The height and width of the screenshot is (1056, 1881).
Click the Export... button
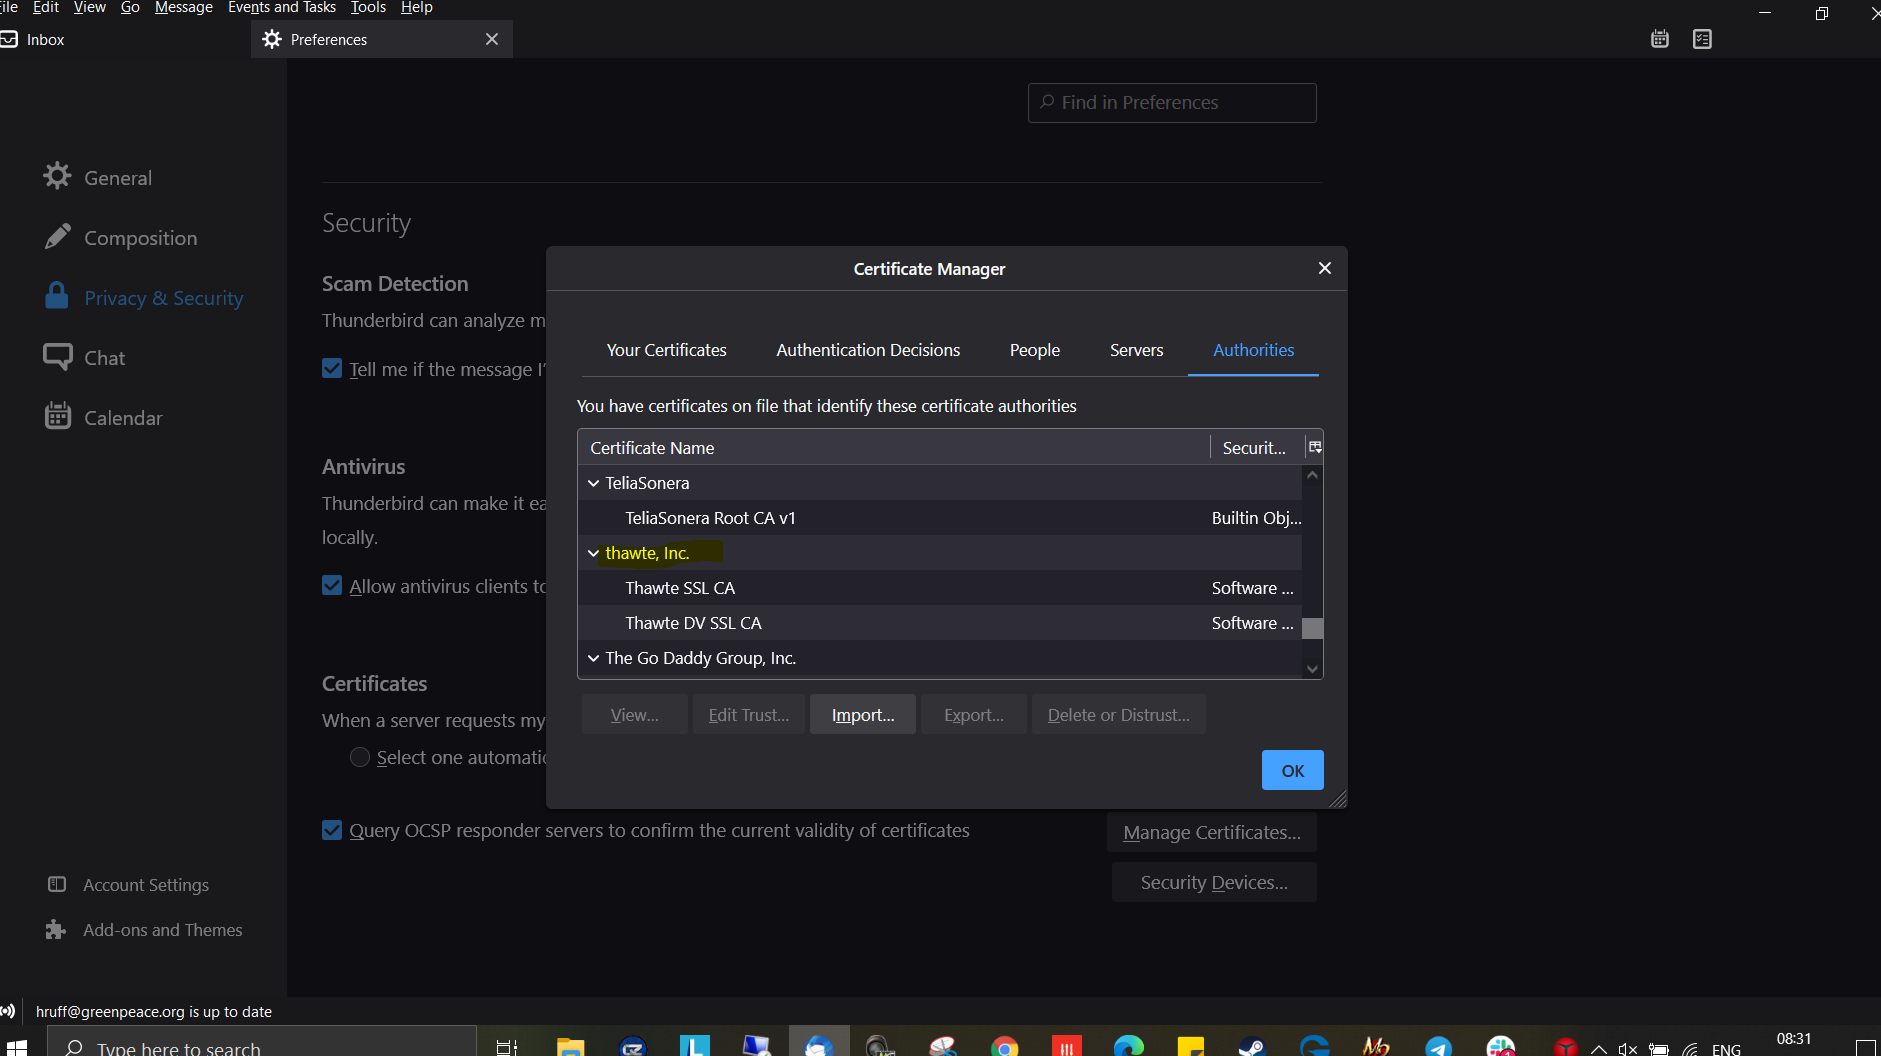point(974,715)
